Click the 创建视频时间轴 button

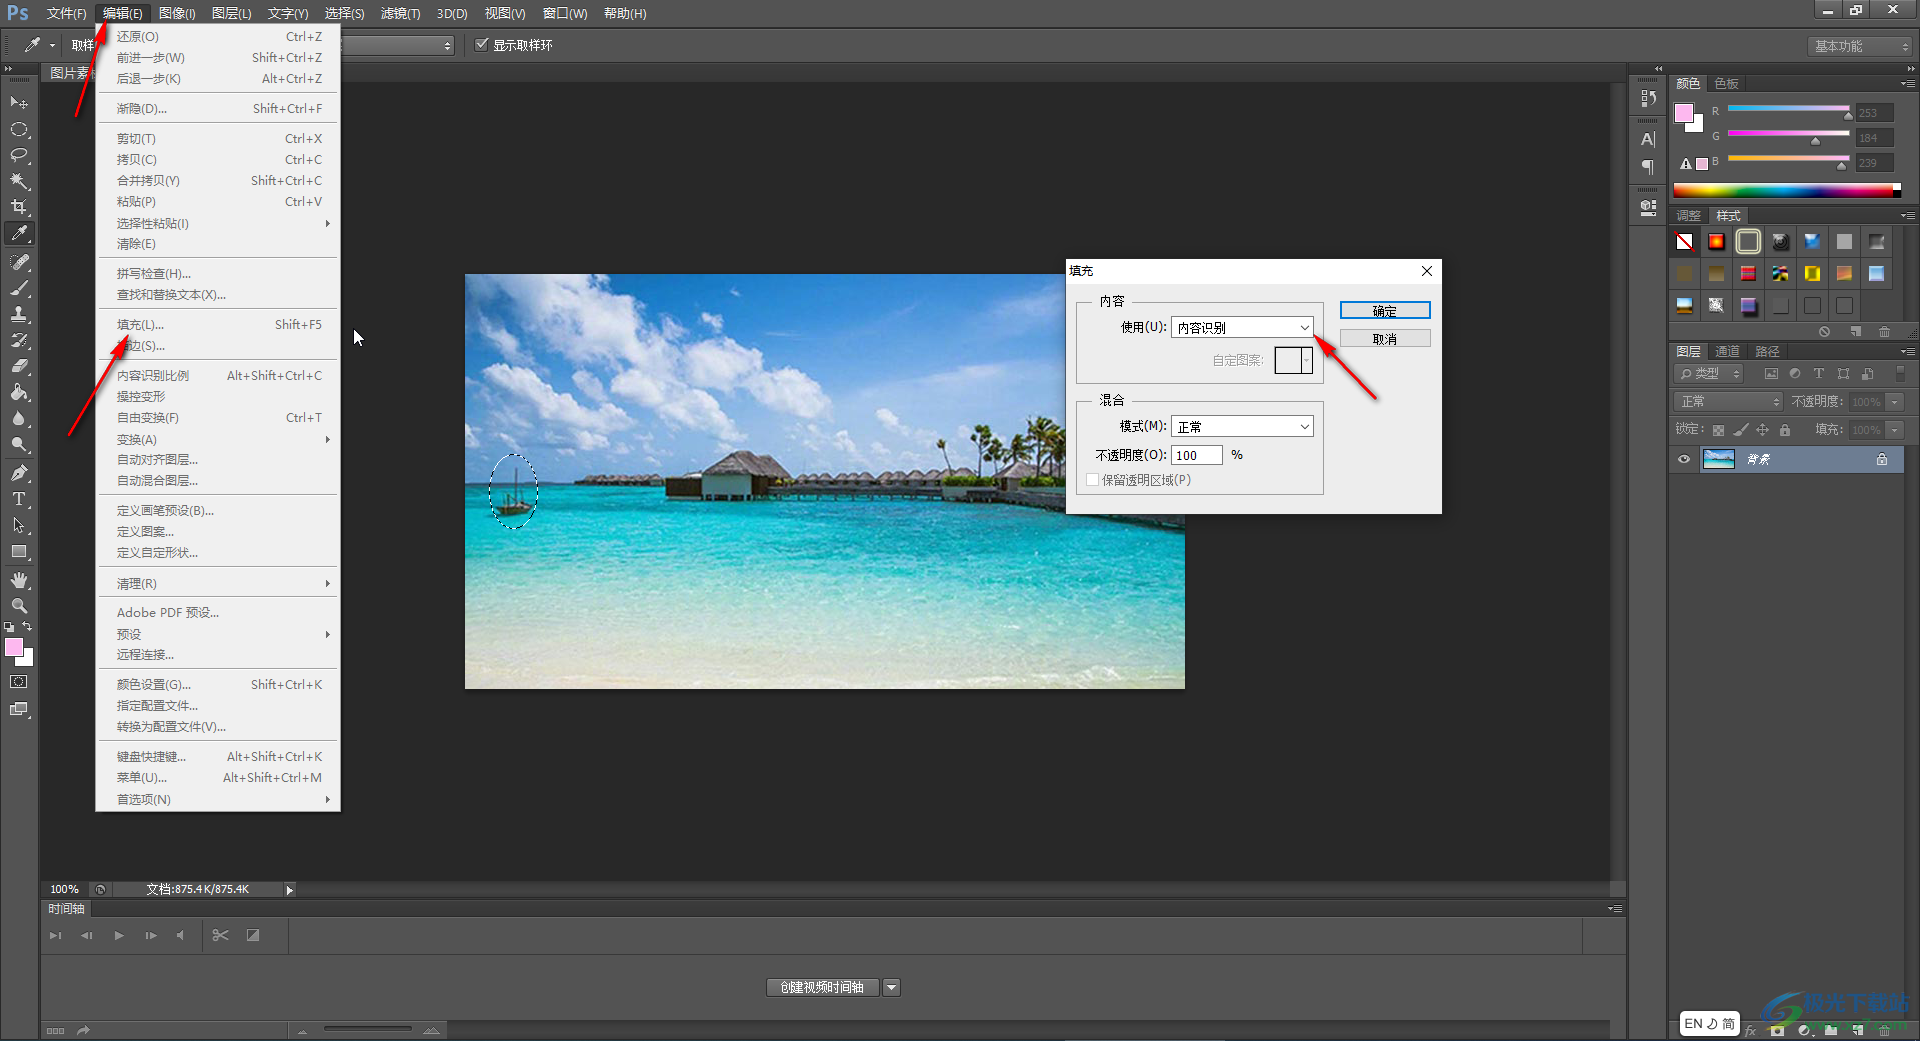(x=822, y=988)
